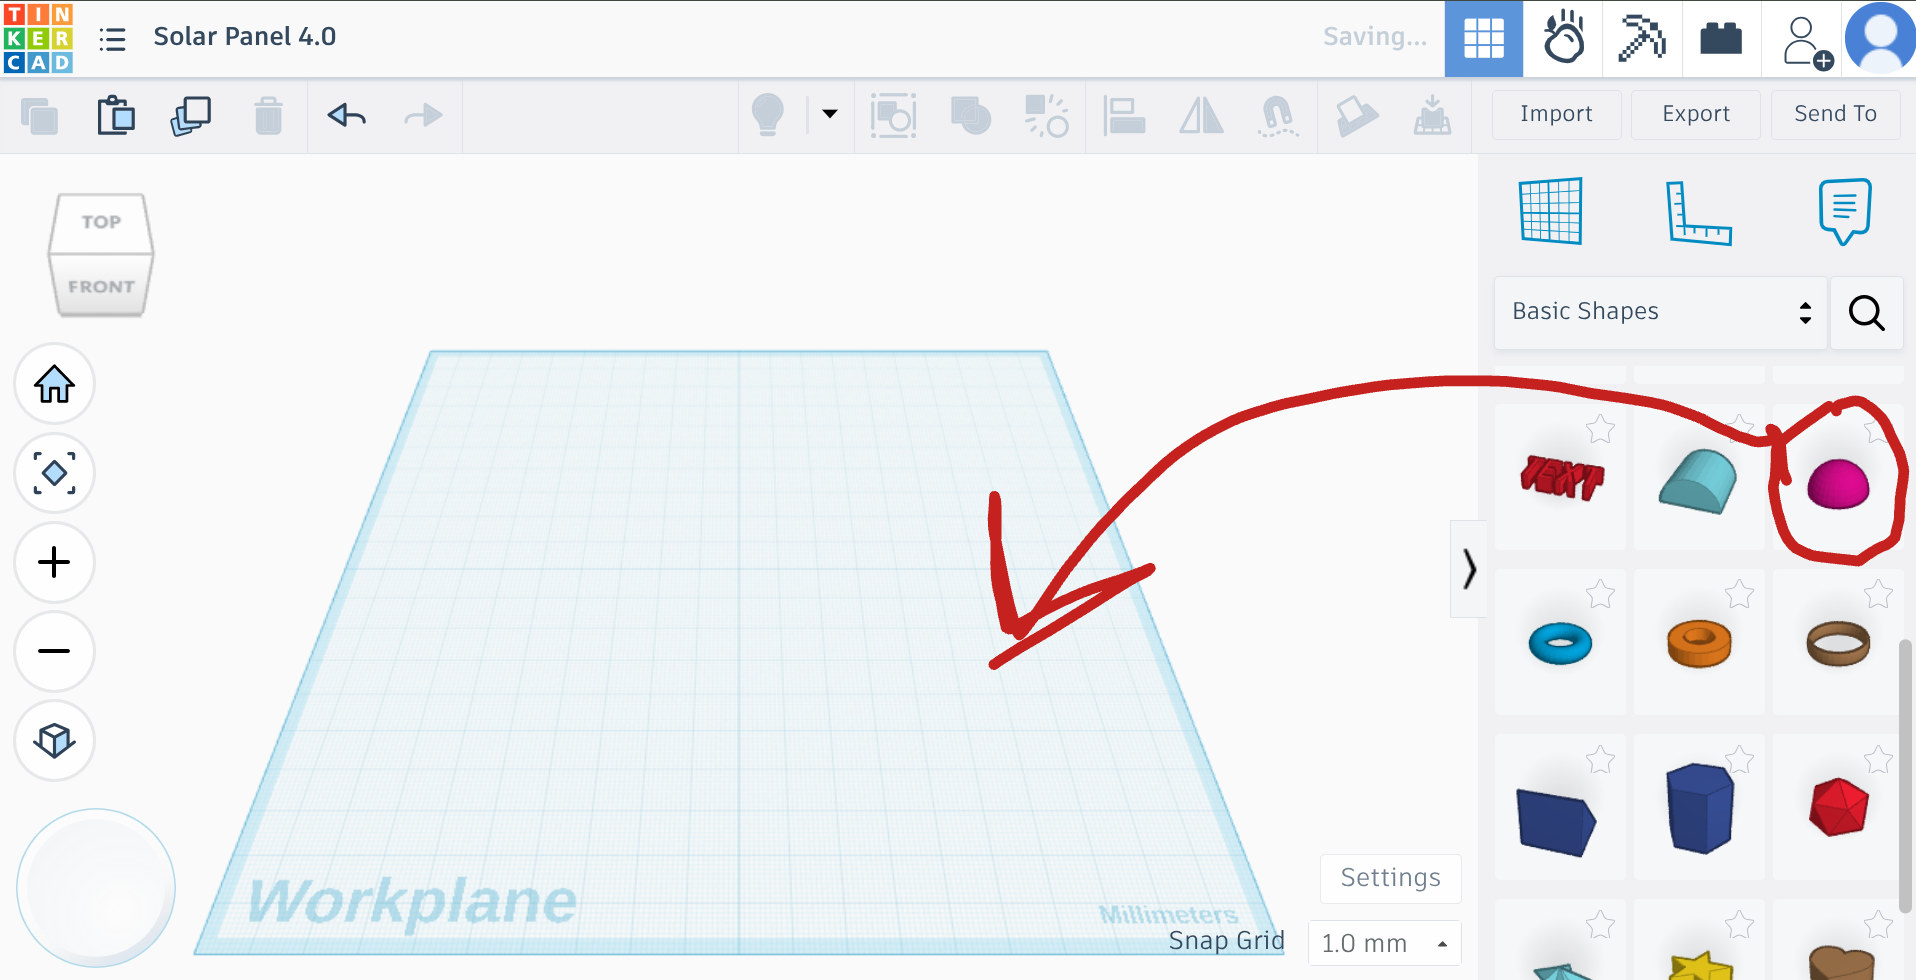1916x980 pixels.
Task: Zoom in with the plus button
Action: pos(55,562)
